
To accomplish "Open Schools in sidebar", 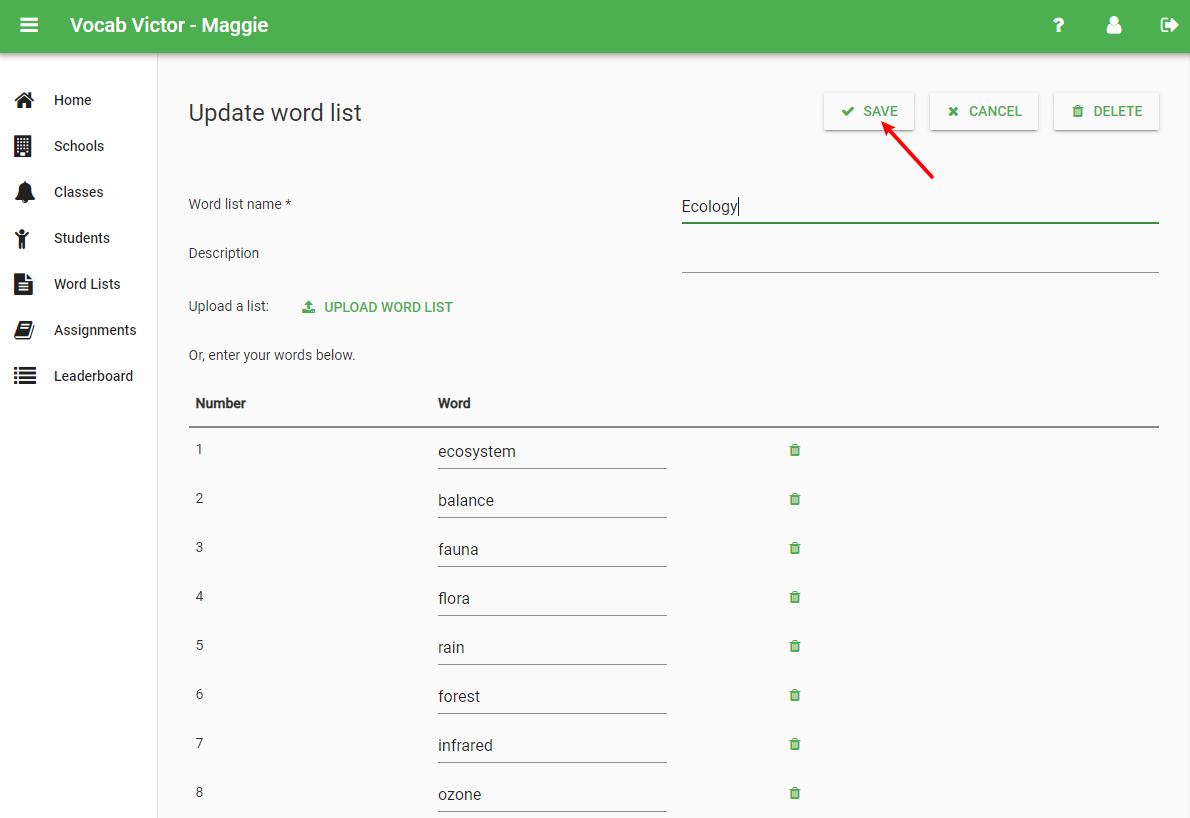I will (79, 146).
